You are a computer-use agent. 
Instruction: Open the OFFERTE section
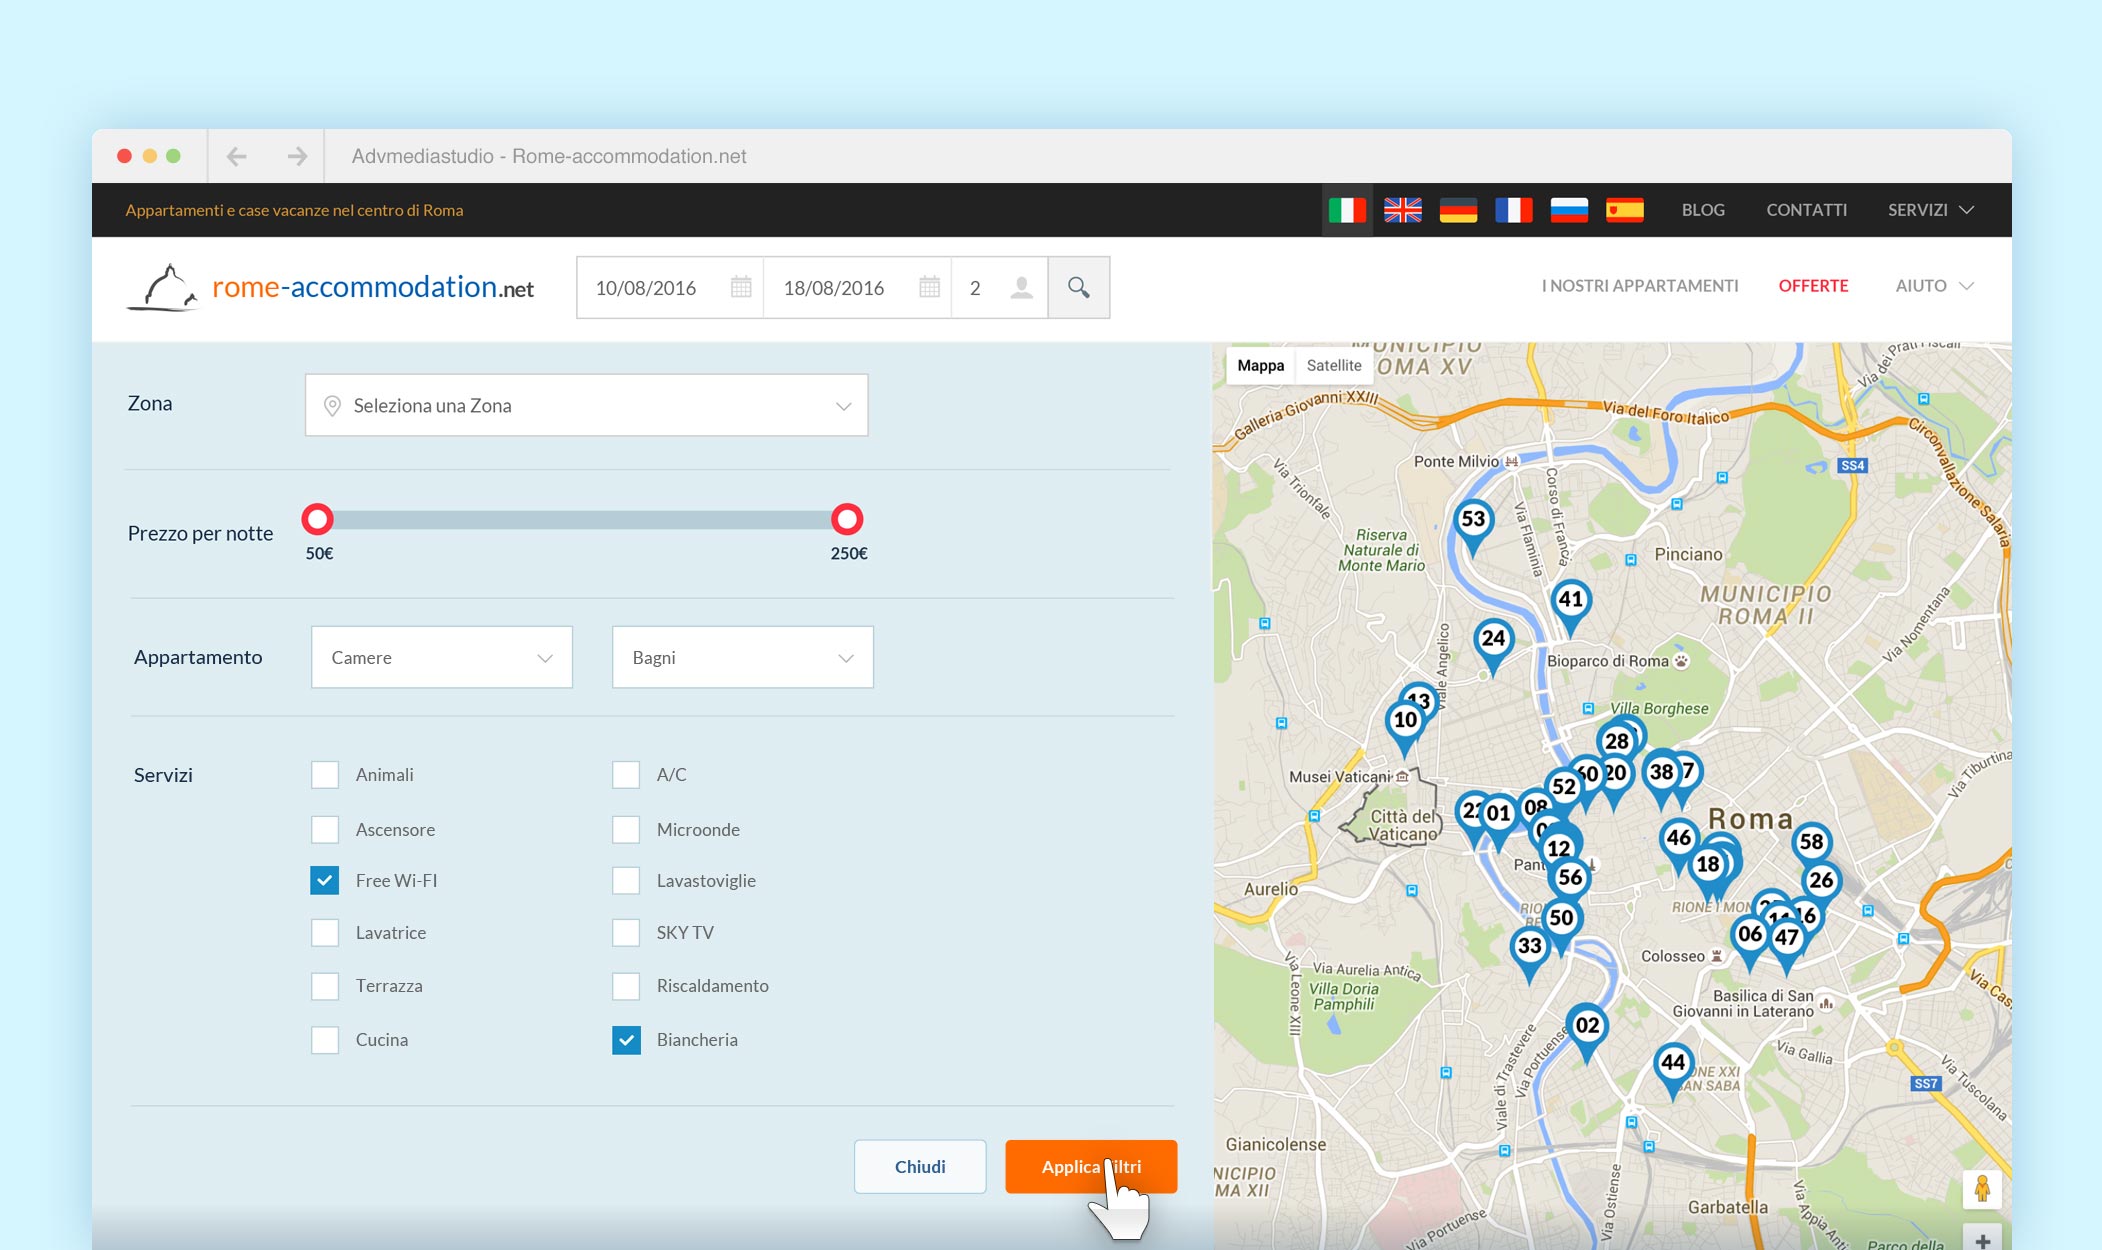tap(1813, 286)
